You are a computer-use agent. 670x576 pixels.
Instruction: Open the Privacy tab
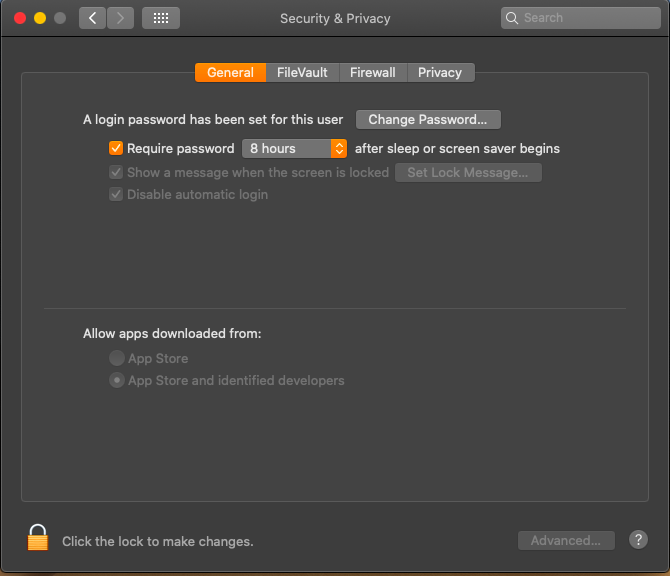(440, 72)
